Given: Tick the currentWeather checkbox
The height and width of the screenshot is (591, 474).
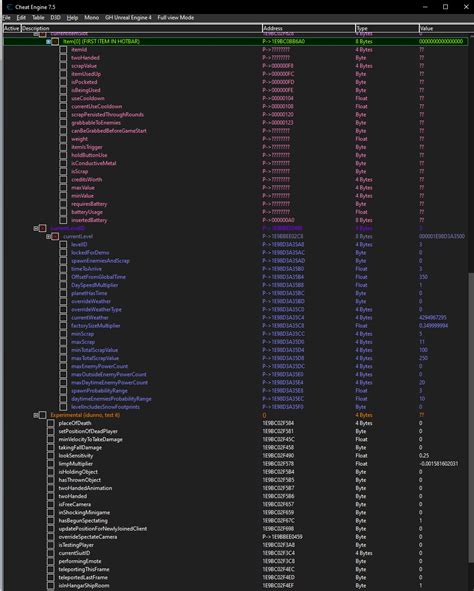Looking at the screenshot, I should click(x=63, y=317).
